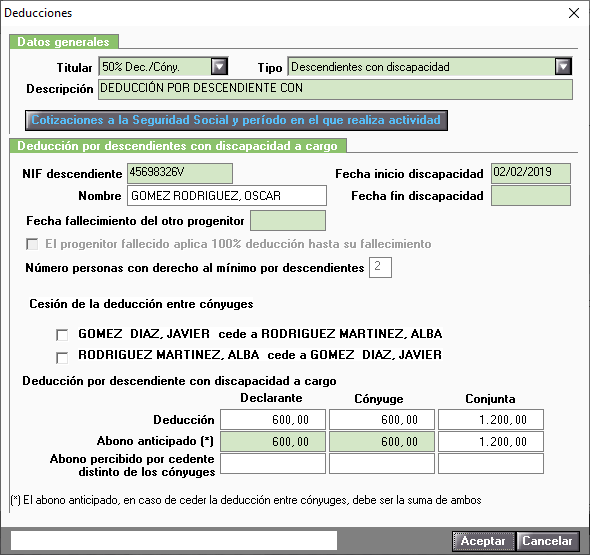Click the Cesión de la deducción entre cónyuges label
Viewport: 590px width, 555px height.
141,304
